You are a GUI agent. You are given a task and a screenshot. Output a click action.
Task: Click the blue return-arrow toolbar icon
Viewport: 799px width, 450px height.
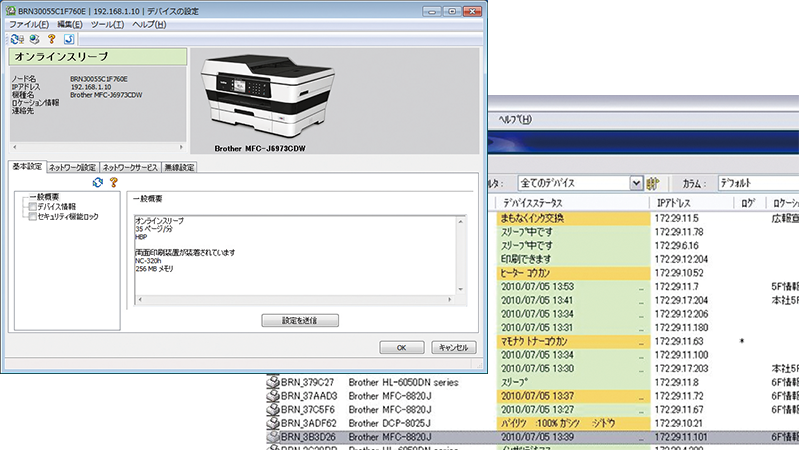(x=69, y=39)
